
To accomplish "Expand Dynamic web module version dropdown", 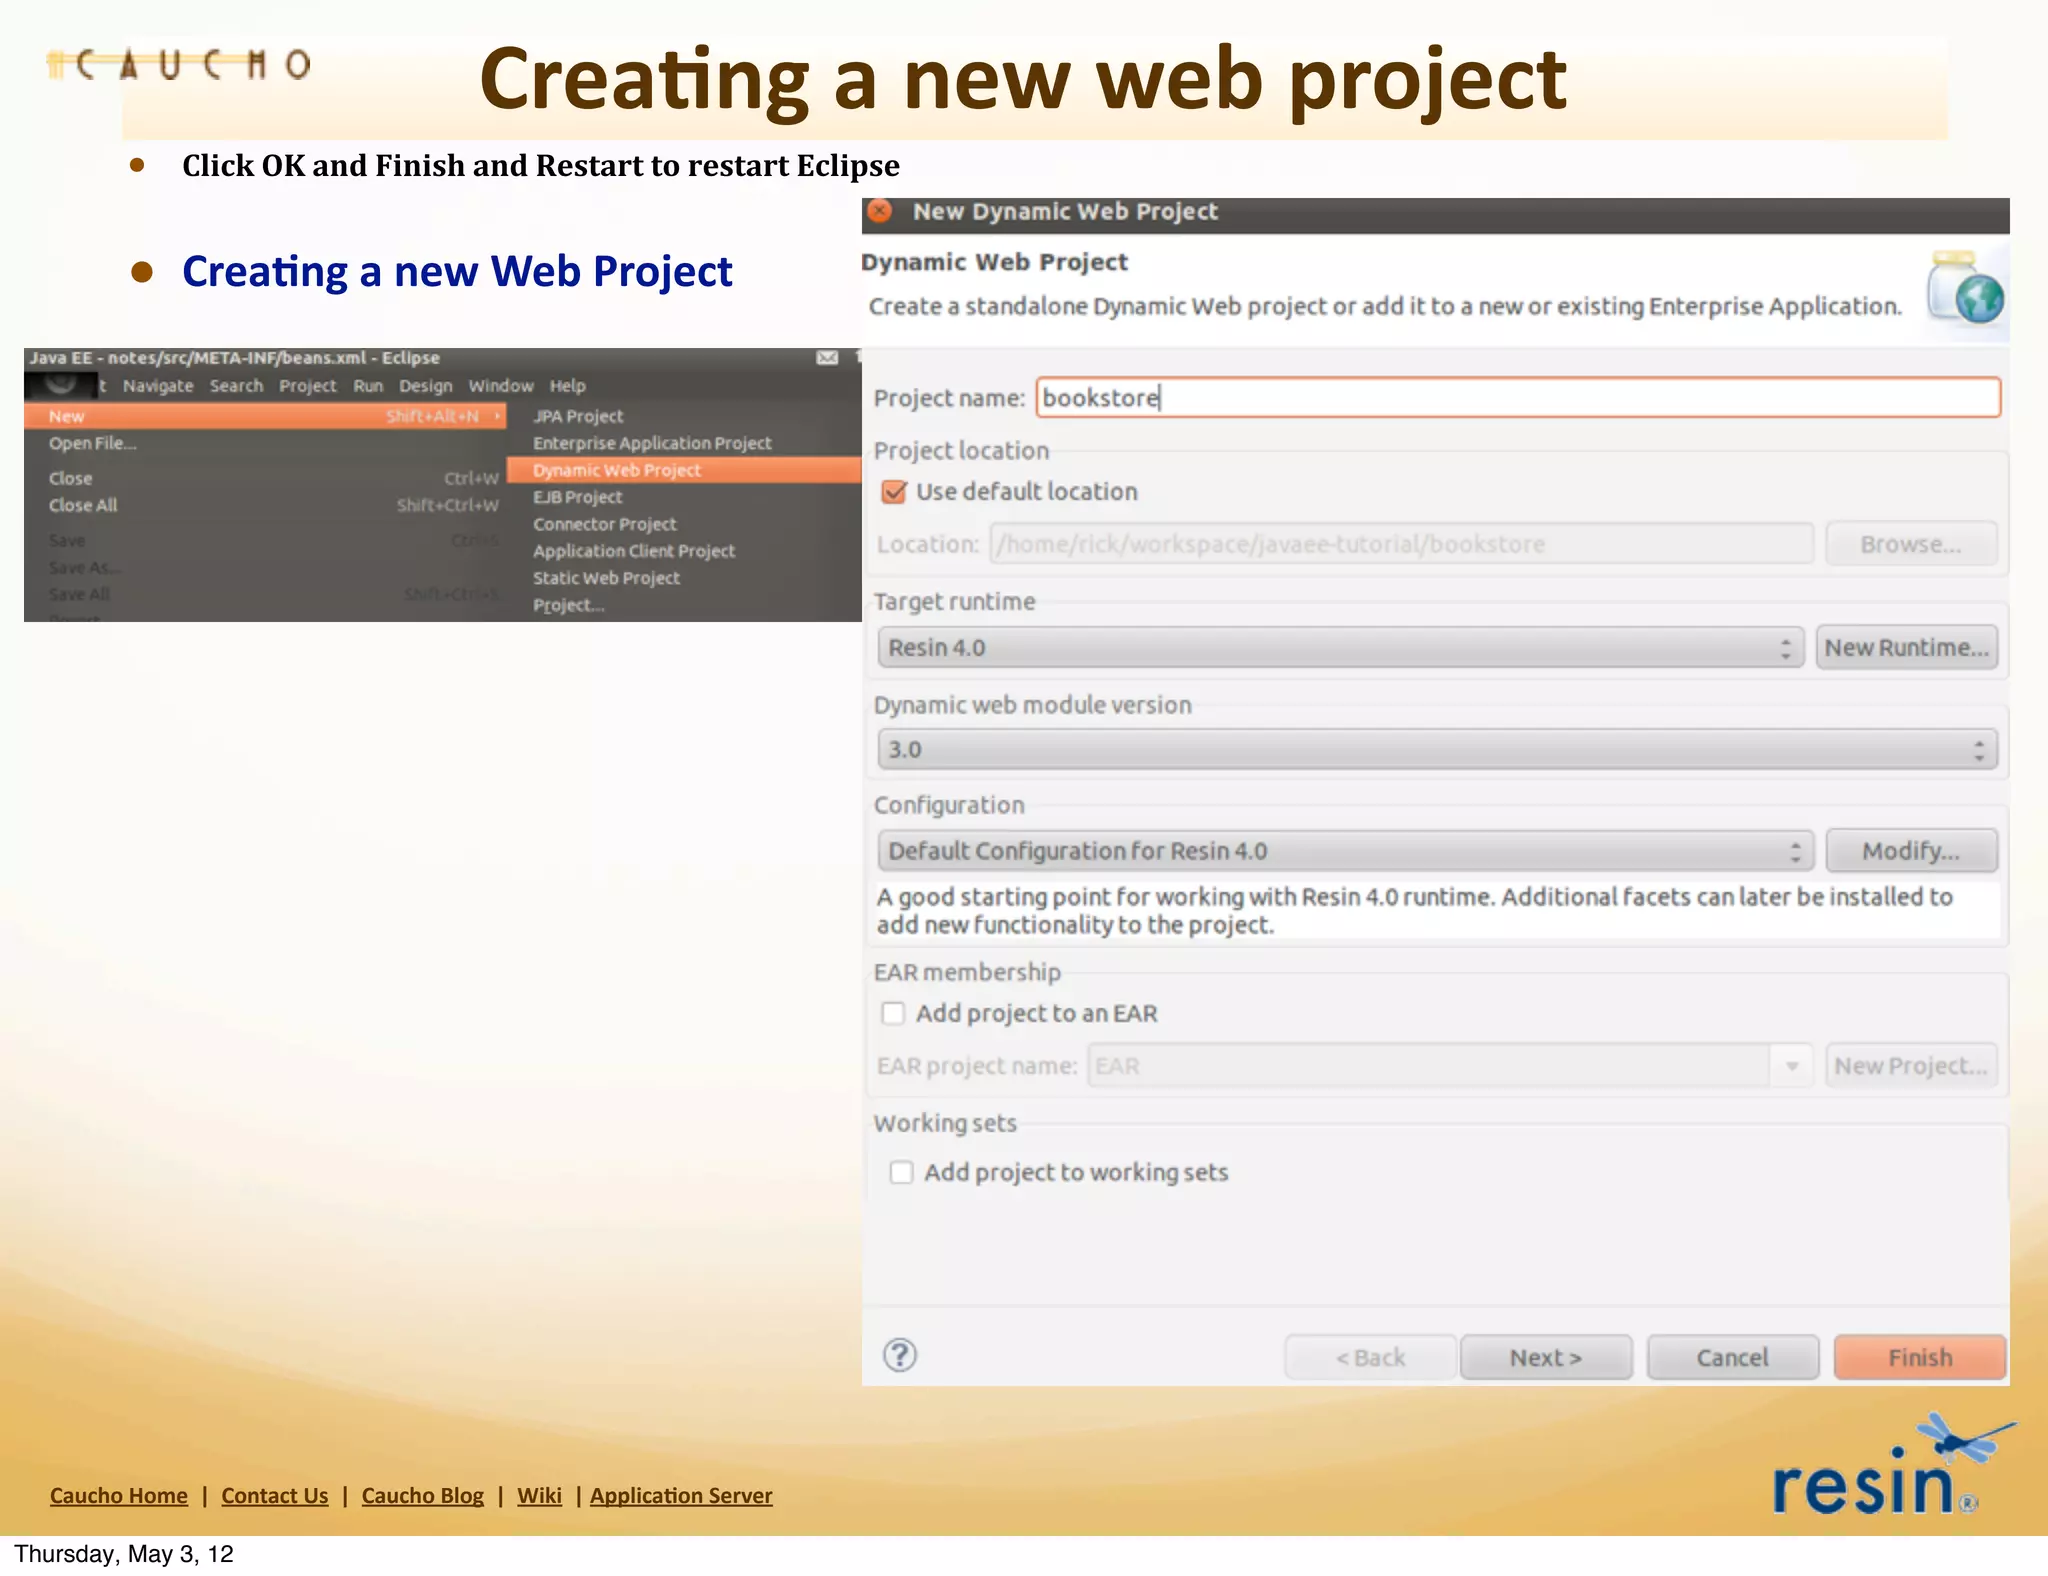I will (x=1436, y=750).
